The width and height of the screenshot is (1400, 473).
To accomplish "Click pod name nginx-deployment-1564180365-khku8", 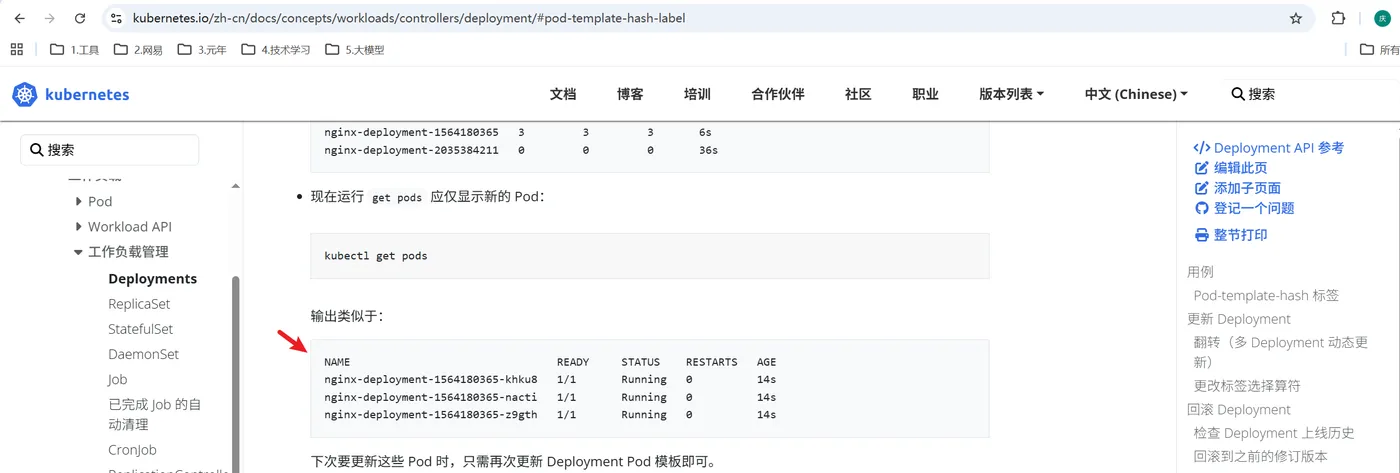I will point(431,380).
